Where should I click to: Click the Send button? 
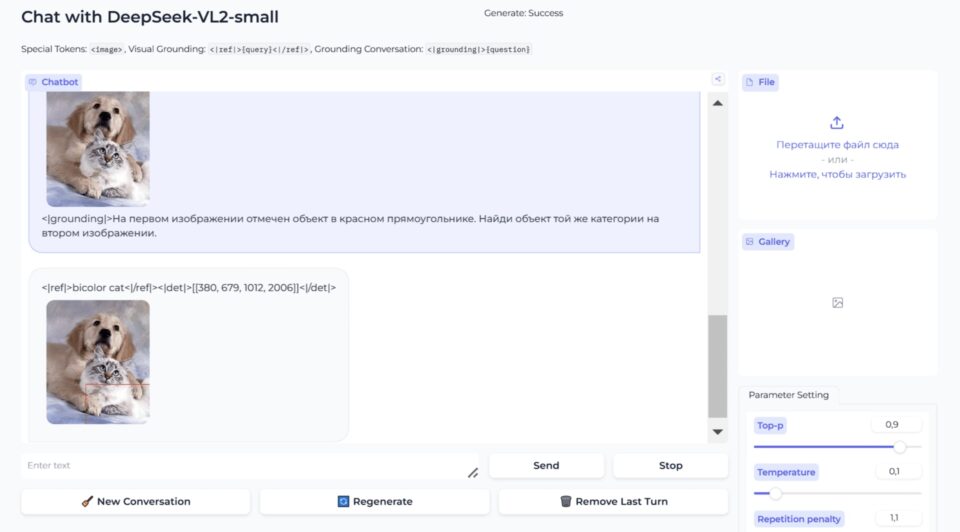point(546,465)
